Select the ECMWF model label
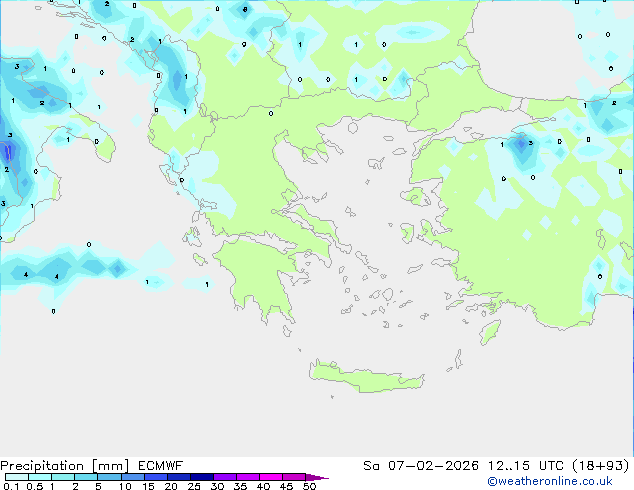Viewport: 634px width, 490px height. point(161,465)
